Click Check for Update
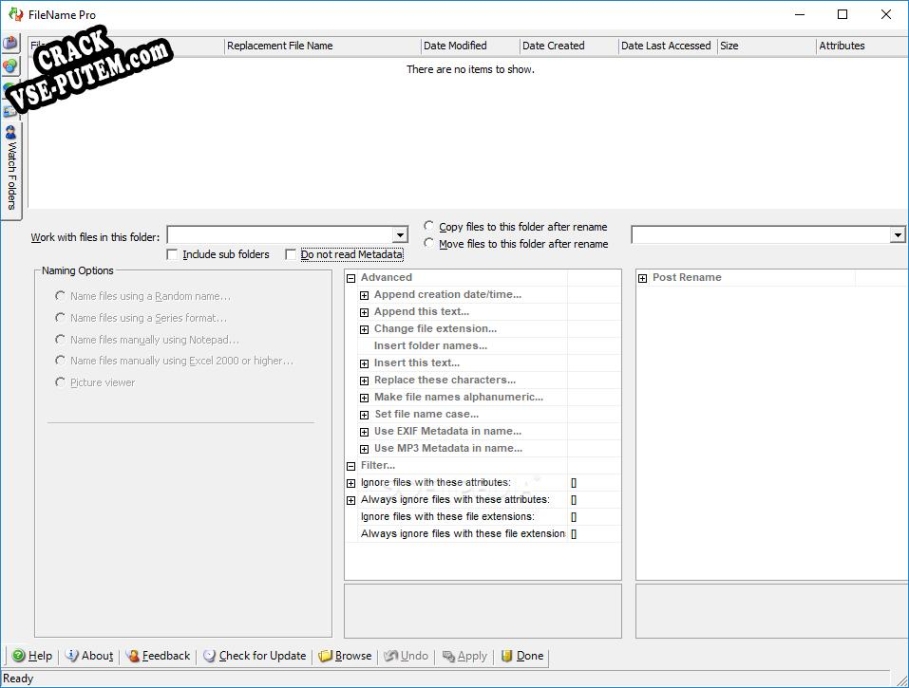The width and height of the screenshot is (909, 688). (254, 656)
